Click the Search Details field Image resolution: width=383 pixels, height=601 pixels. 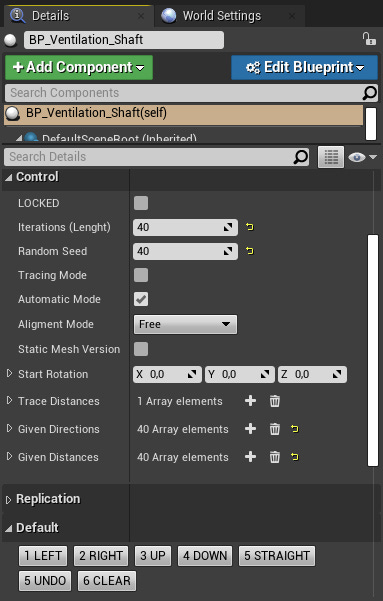click(x=157, y=157)
